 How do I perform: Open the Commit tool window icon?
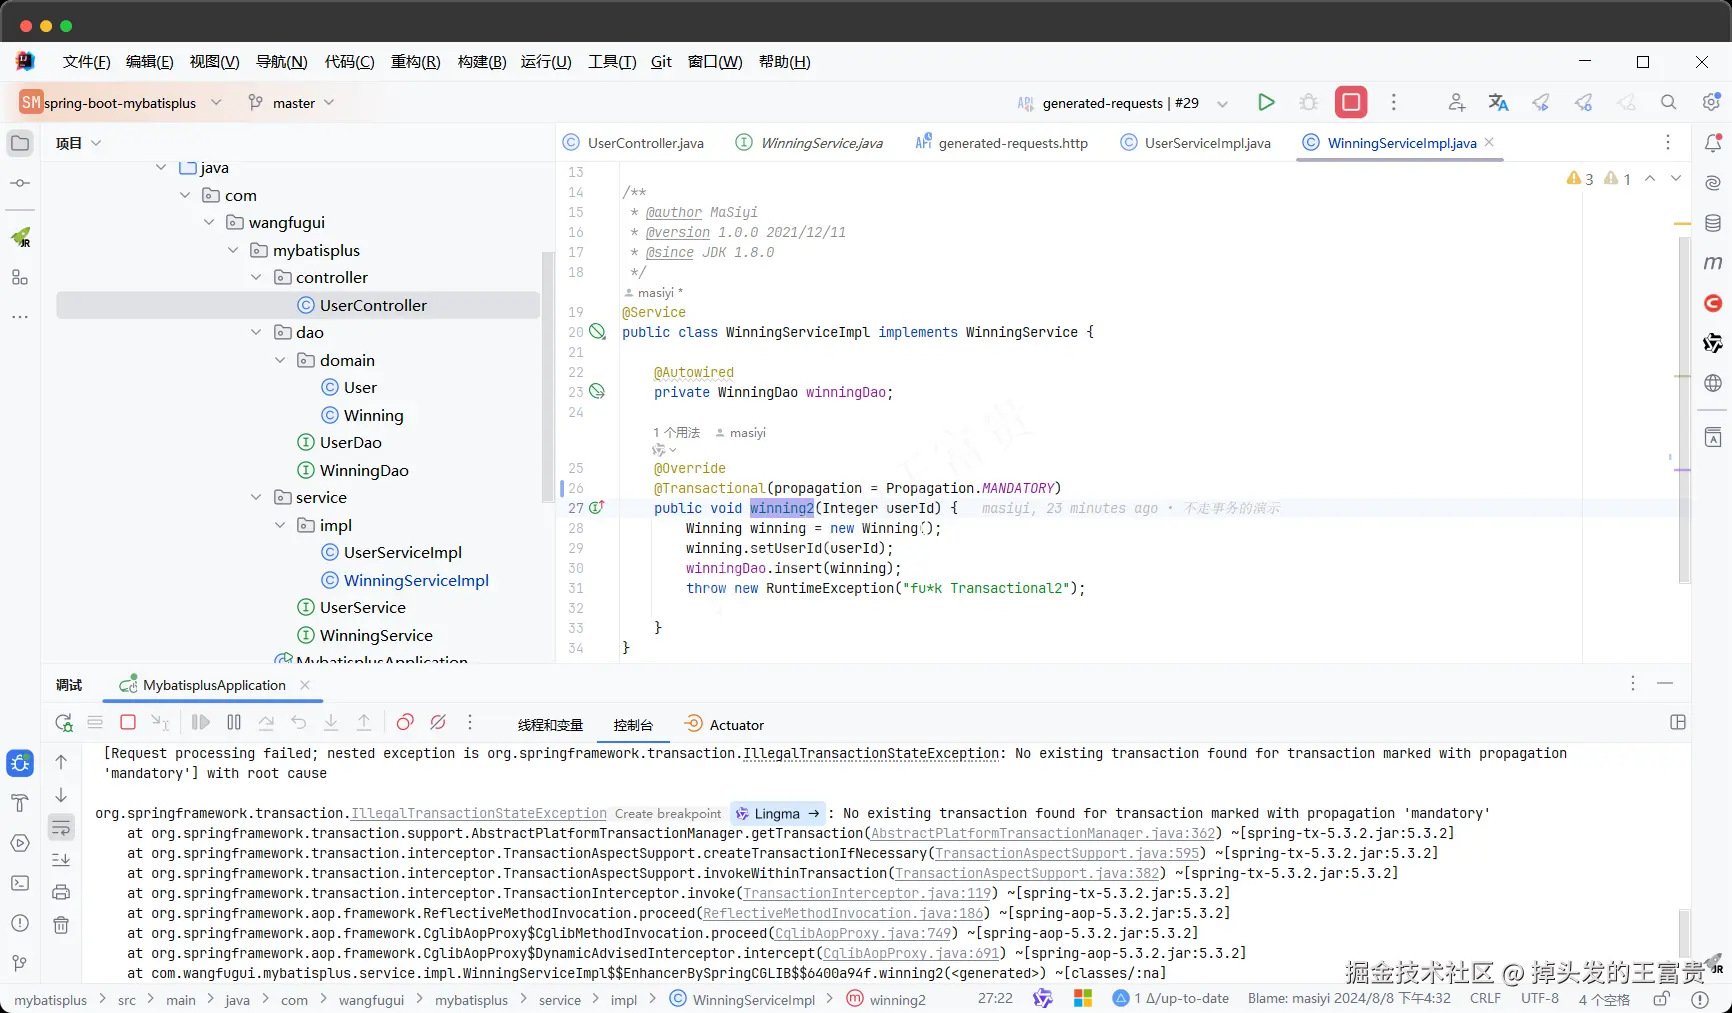tap(20, 183)
